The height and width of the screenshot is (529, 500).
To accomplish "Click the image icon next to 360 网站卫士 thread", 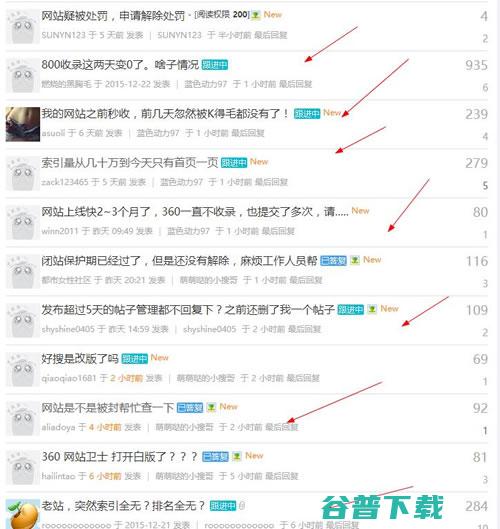I will [x=237, y=456].
